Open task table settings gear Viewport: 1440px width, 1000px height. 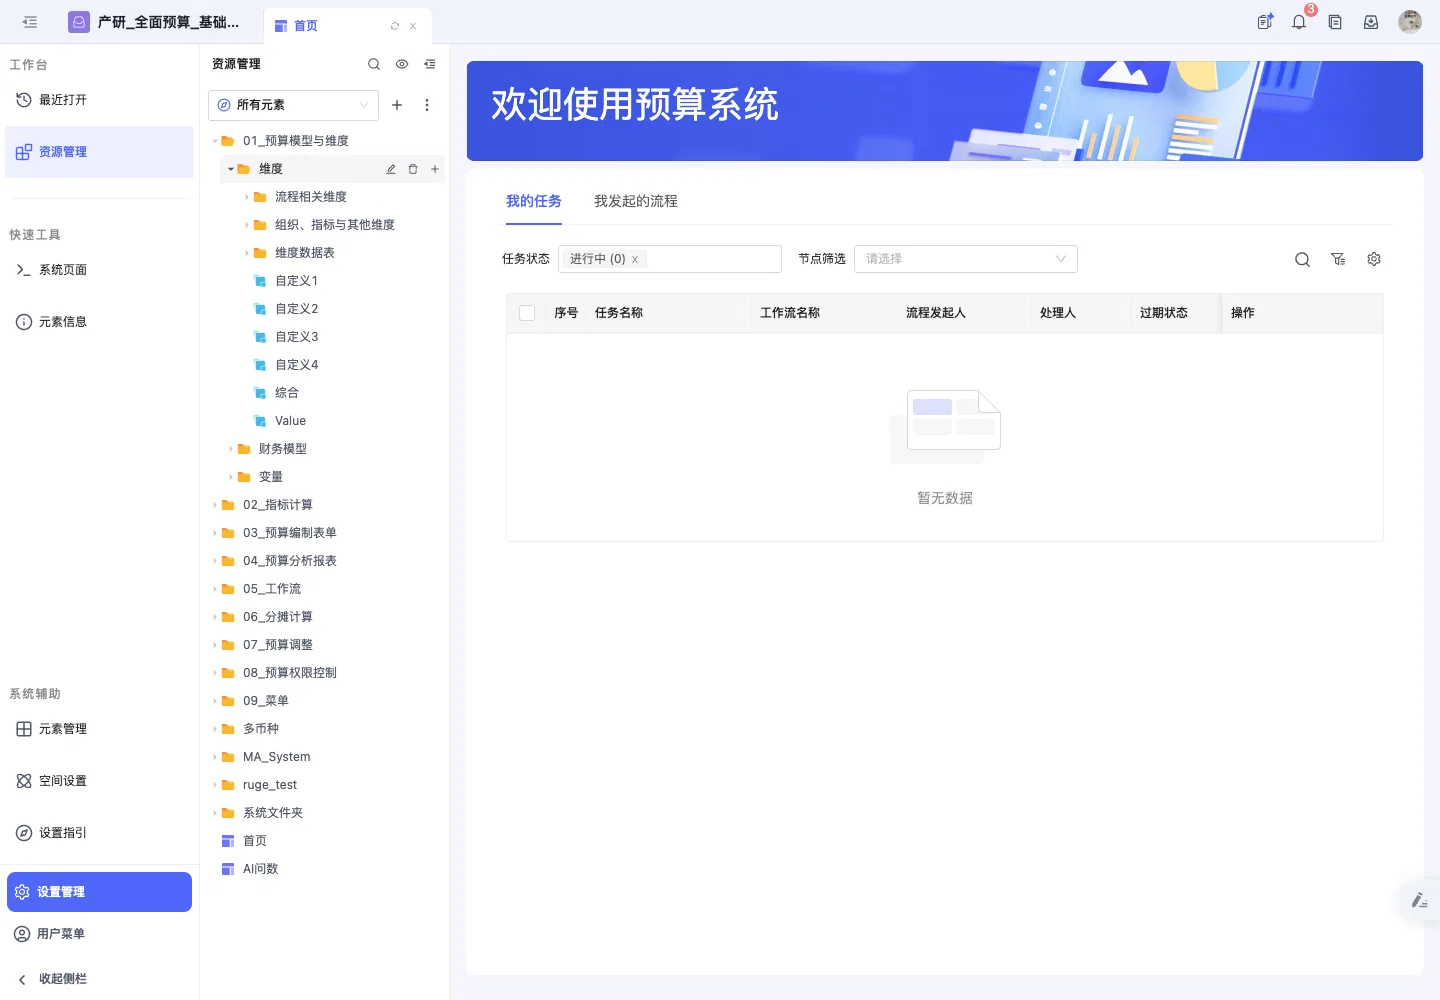pyautogui.click(x=1374, y=259)
